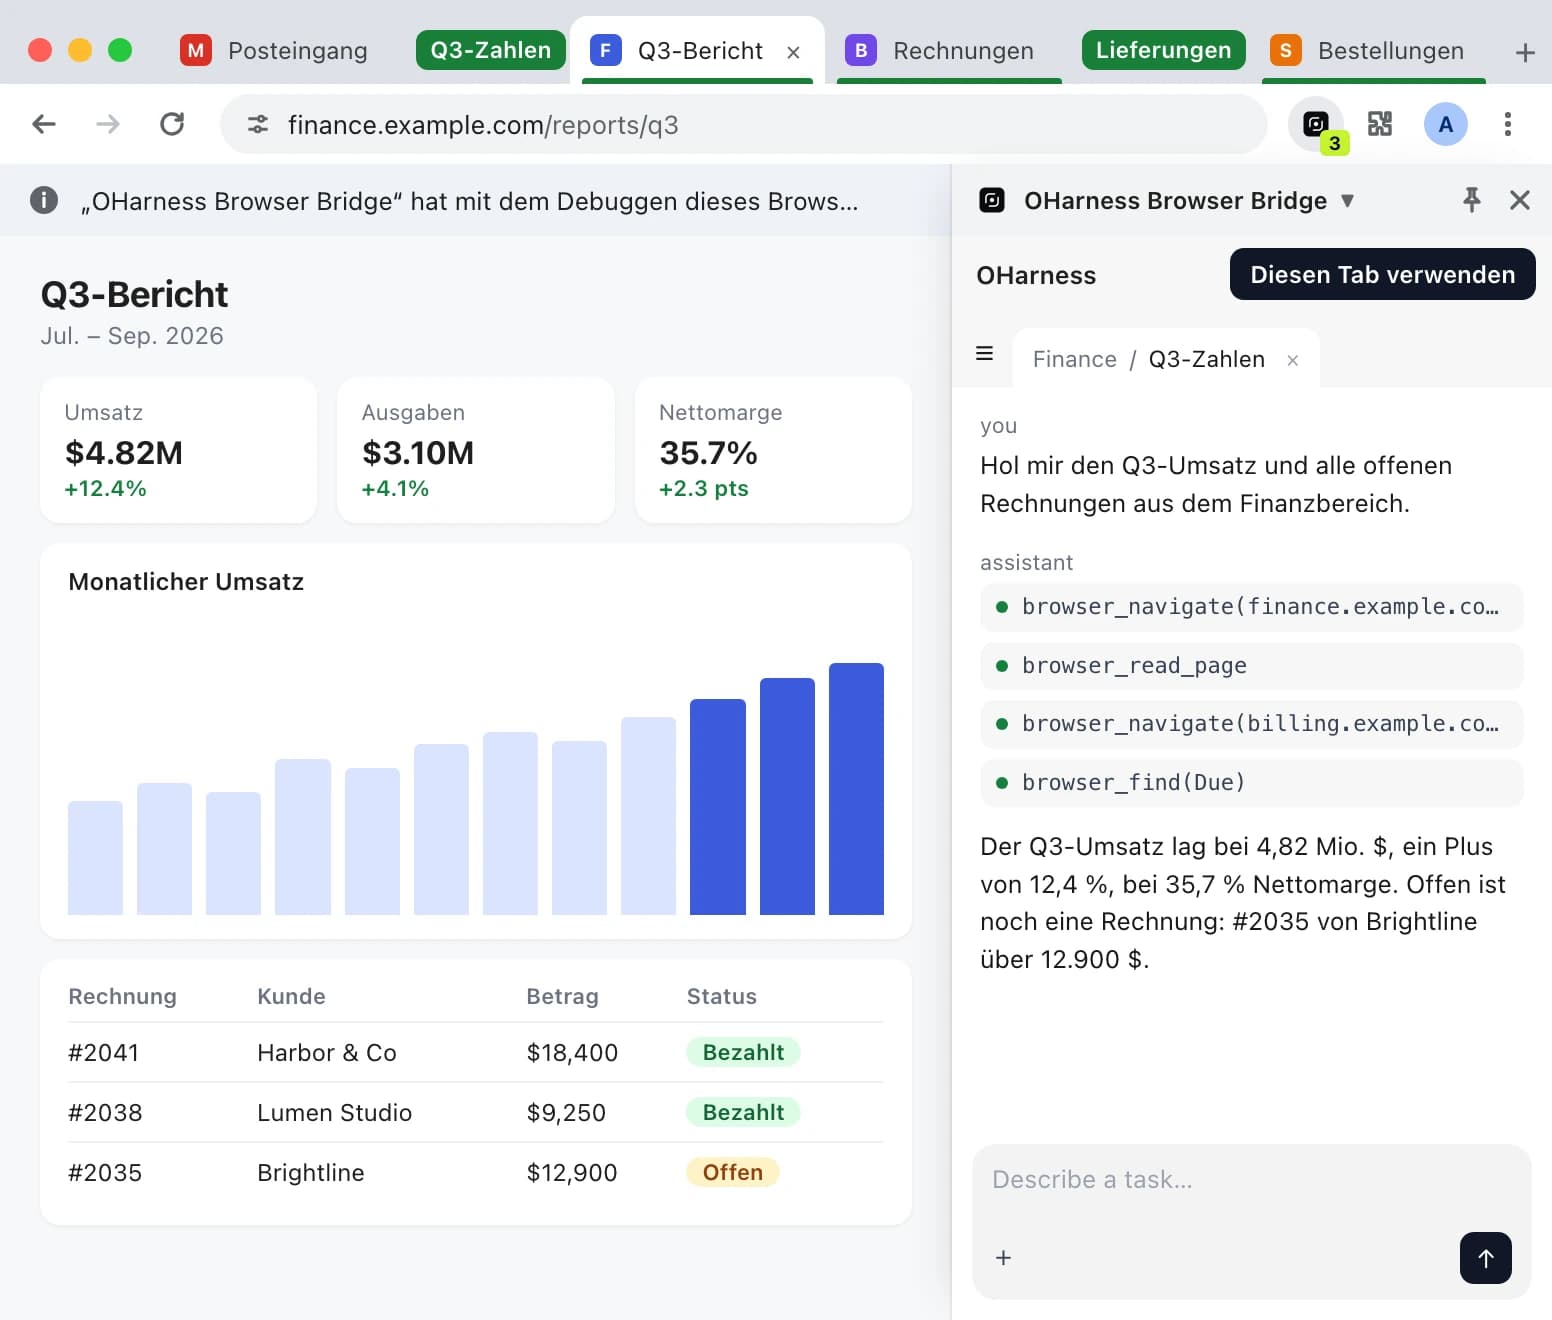Open Chrome's three-dot menu
1552x1320 pixels.
point(1507,124)
